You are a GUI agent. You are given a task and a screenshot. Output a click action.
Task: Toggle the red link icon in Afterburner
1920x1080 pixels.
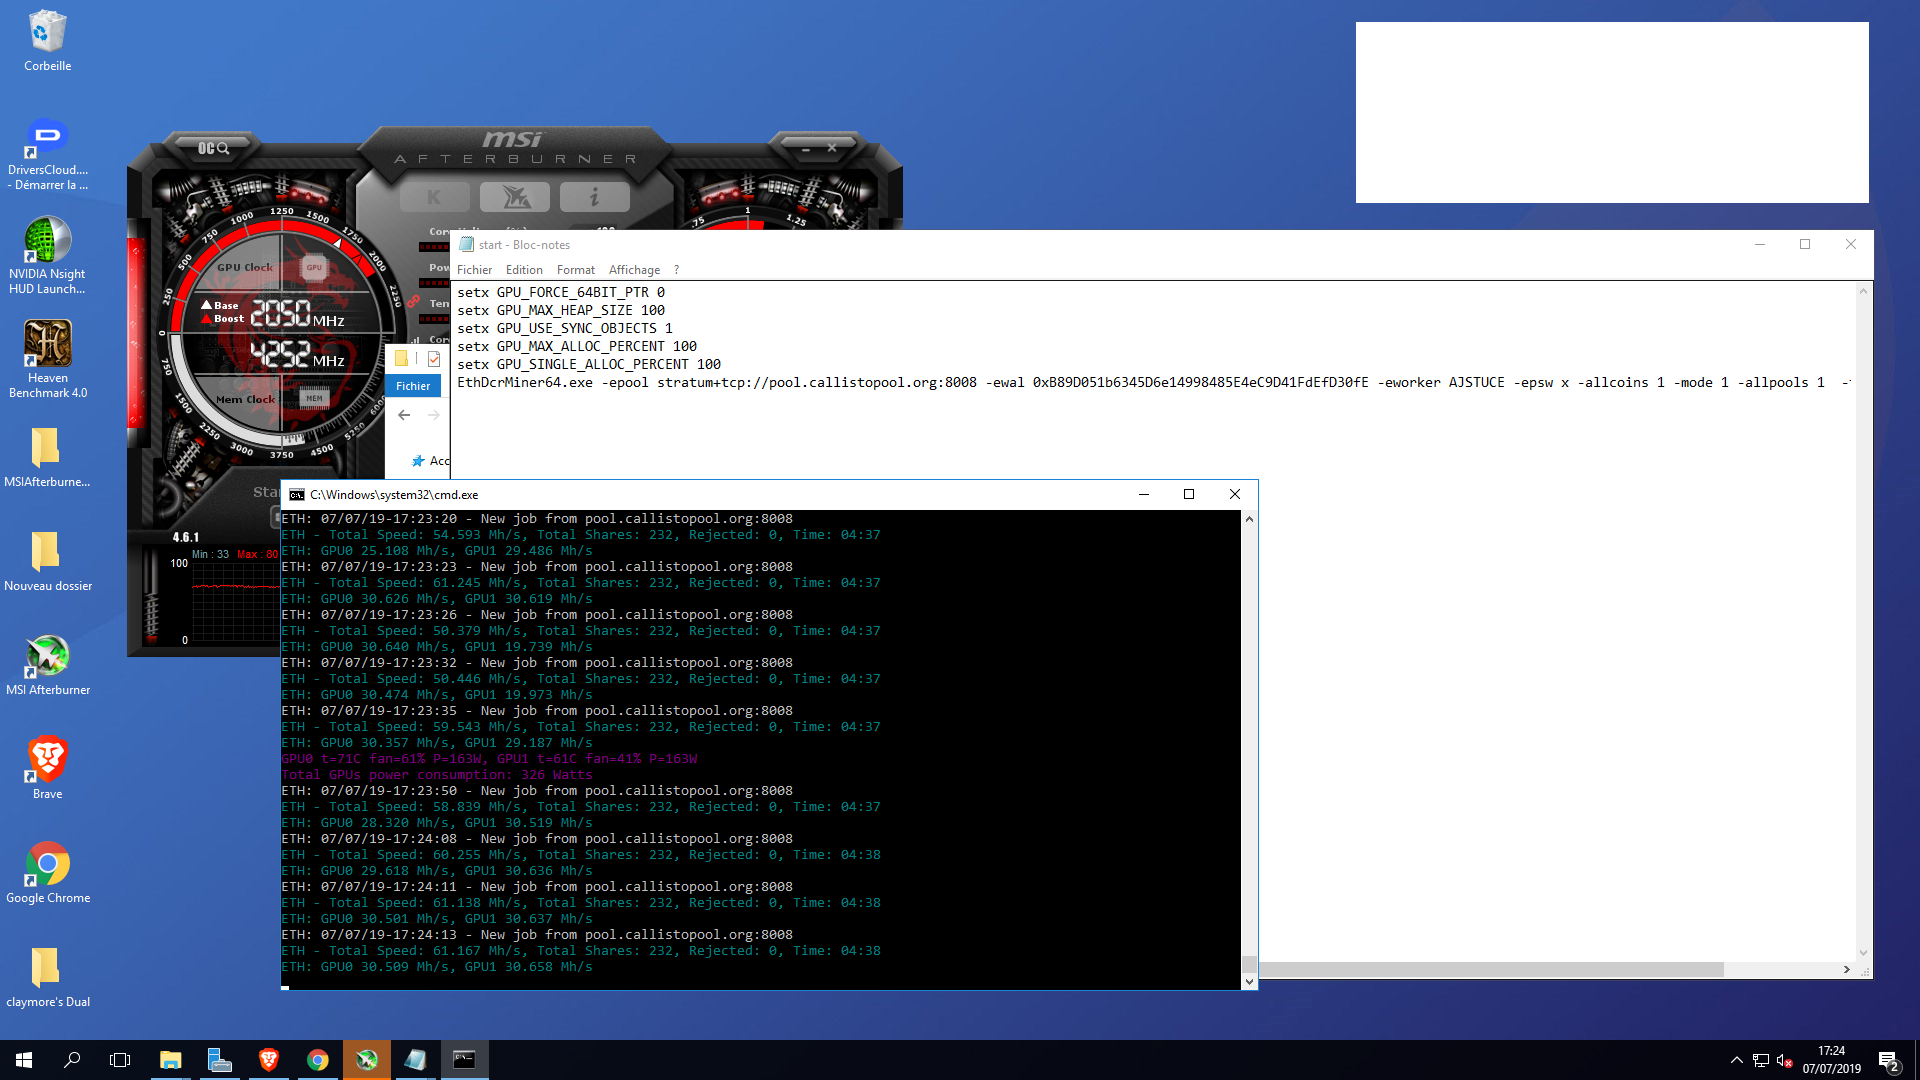click(413, 301)
